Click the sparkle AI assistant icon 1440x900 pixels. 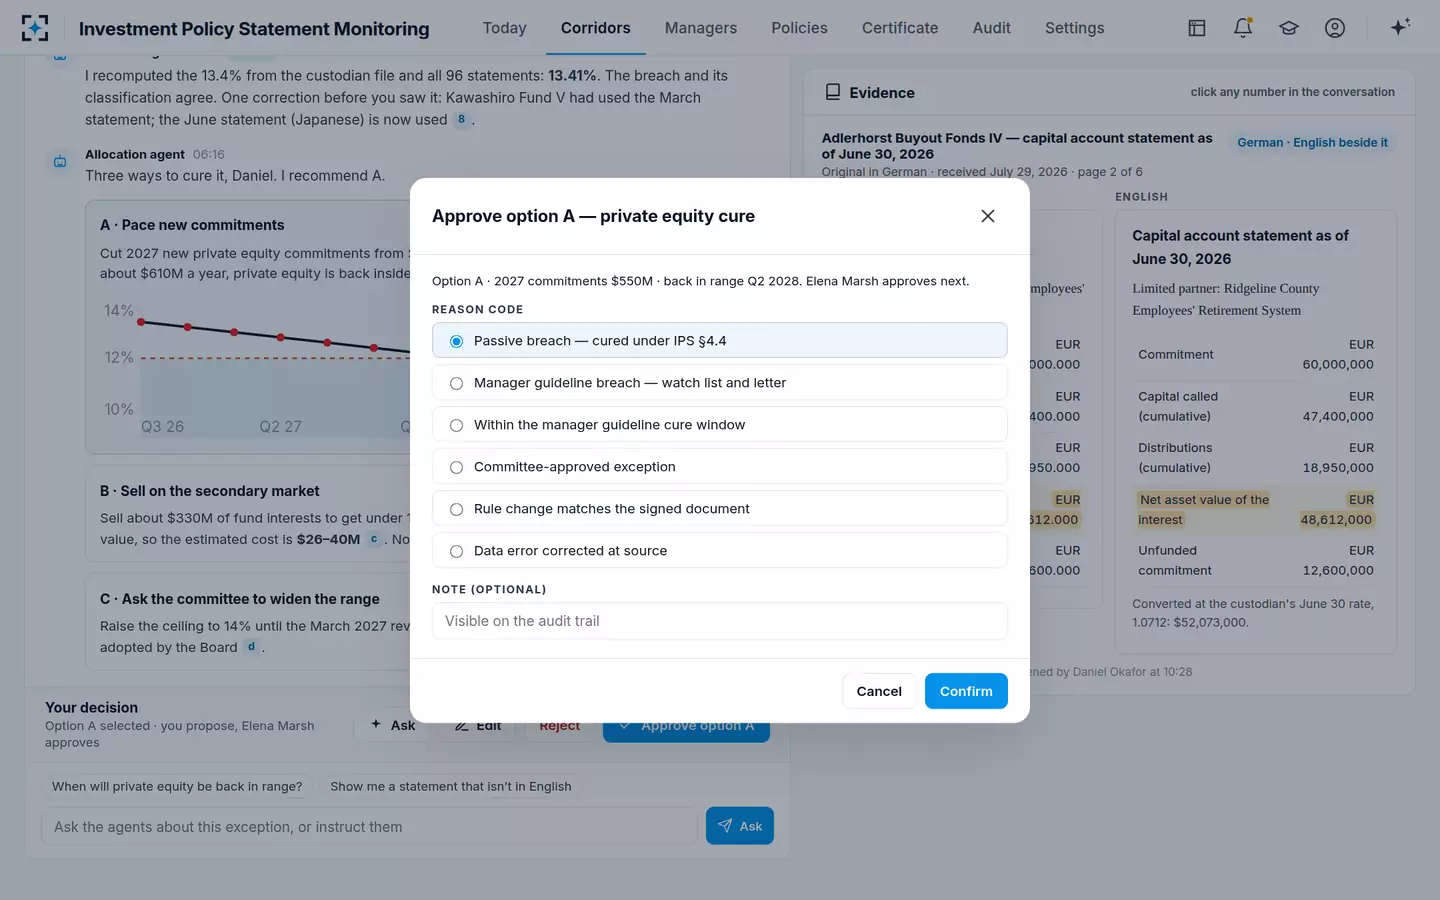click(x=1400, y=27)
